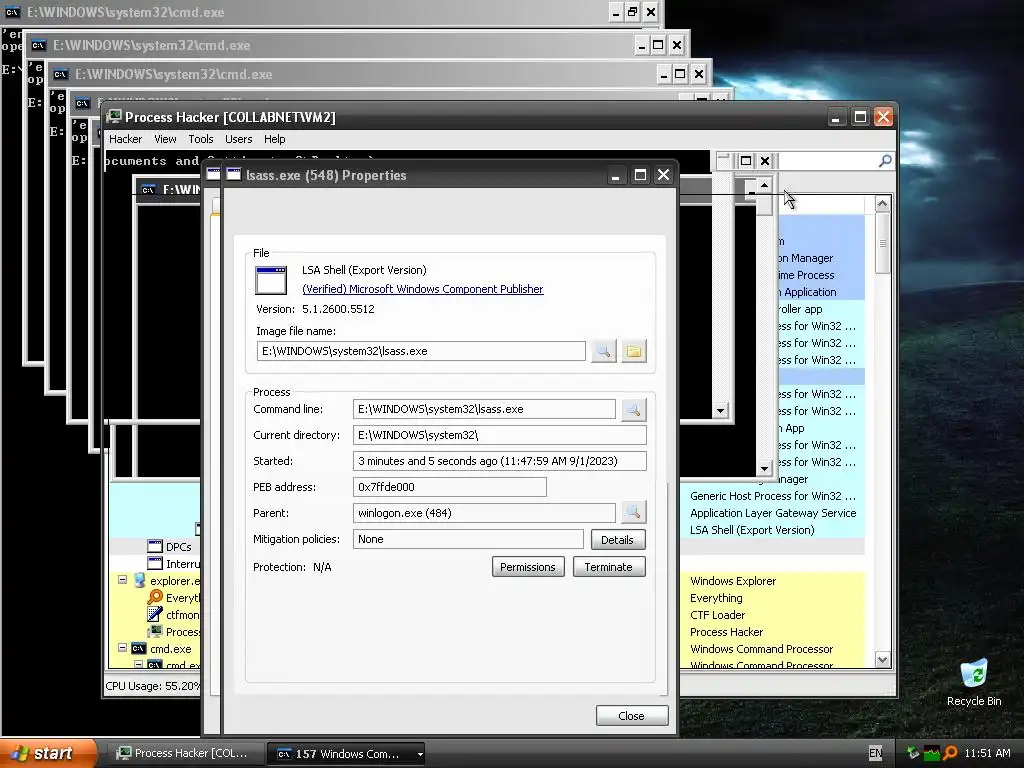Open the image file location folder icon
This screenshot has width=1024, height=768.
633,351
